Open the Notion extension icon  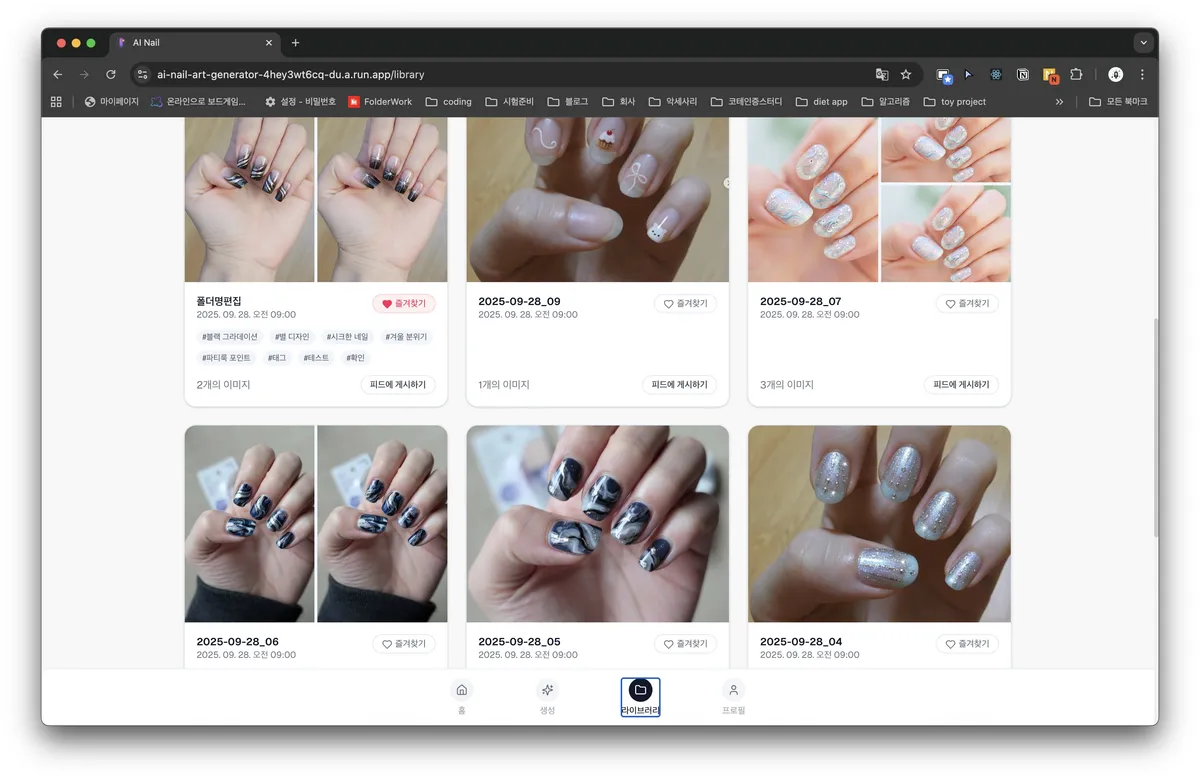coord(1023,74)
